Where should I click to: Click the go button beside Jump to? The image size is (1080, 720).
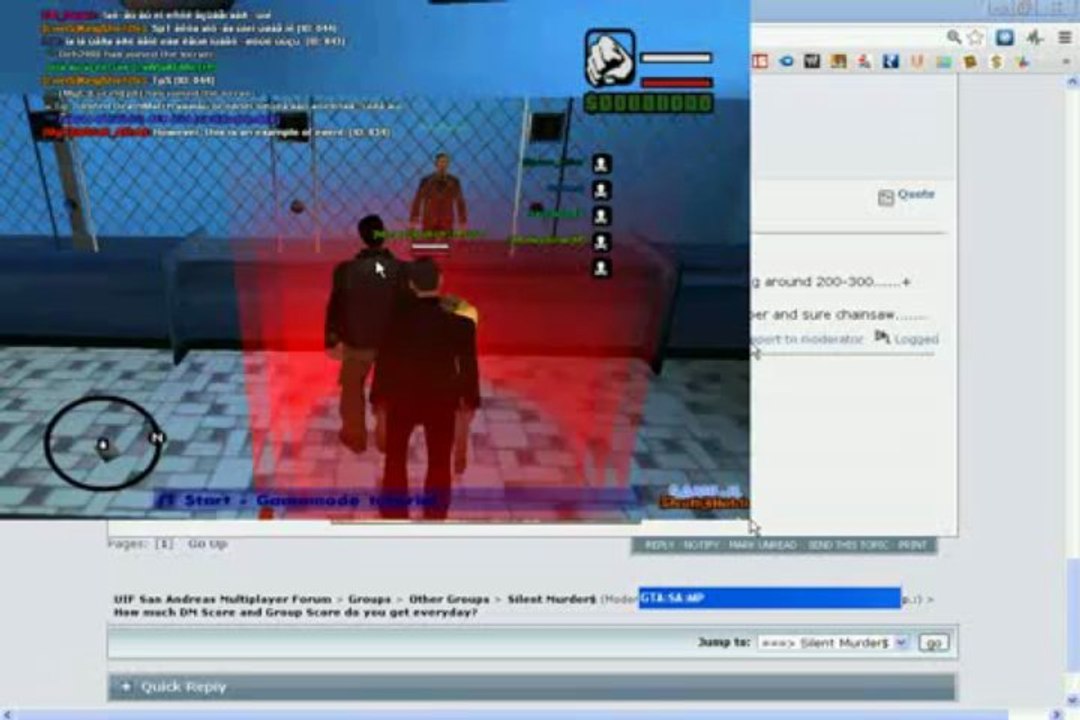(x=934, y=644)
